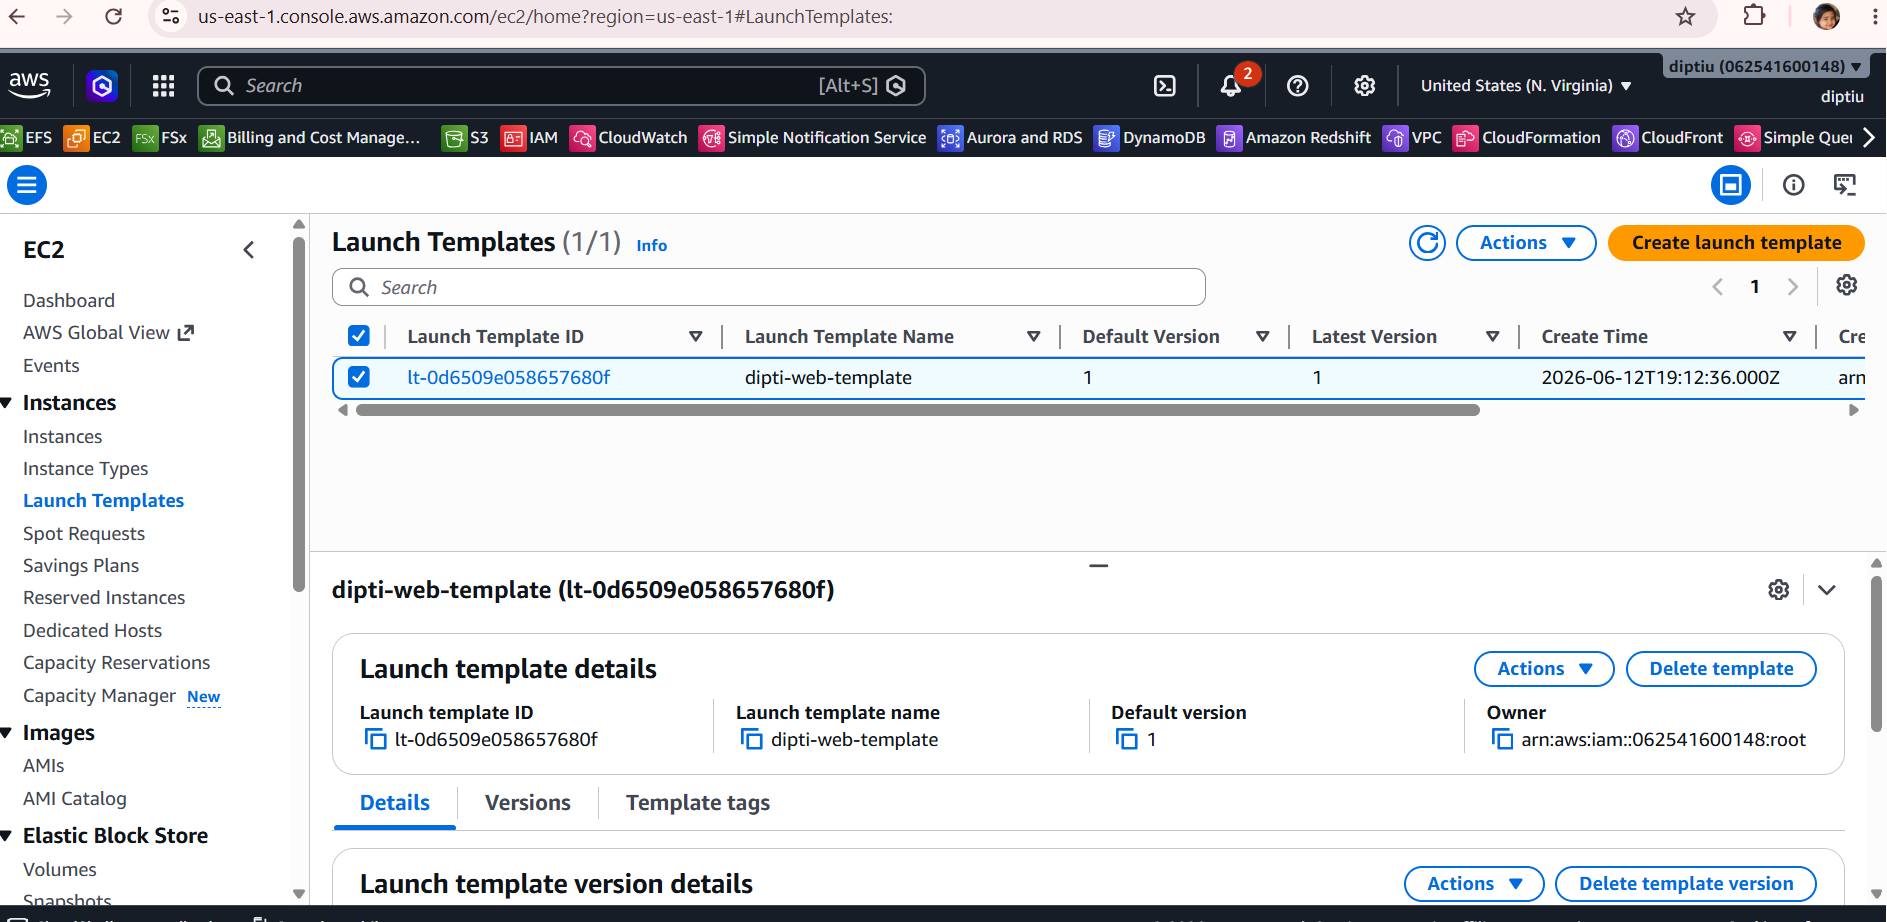1887x922 pixels.
Task: Copy the Launch template ID value
Action: (x=376, y=740)
